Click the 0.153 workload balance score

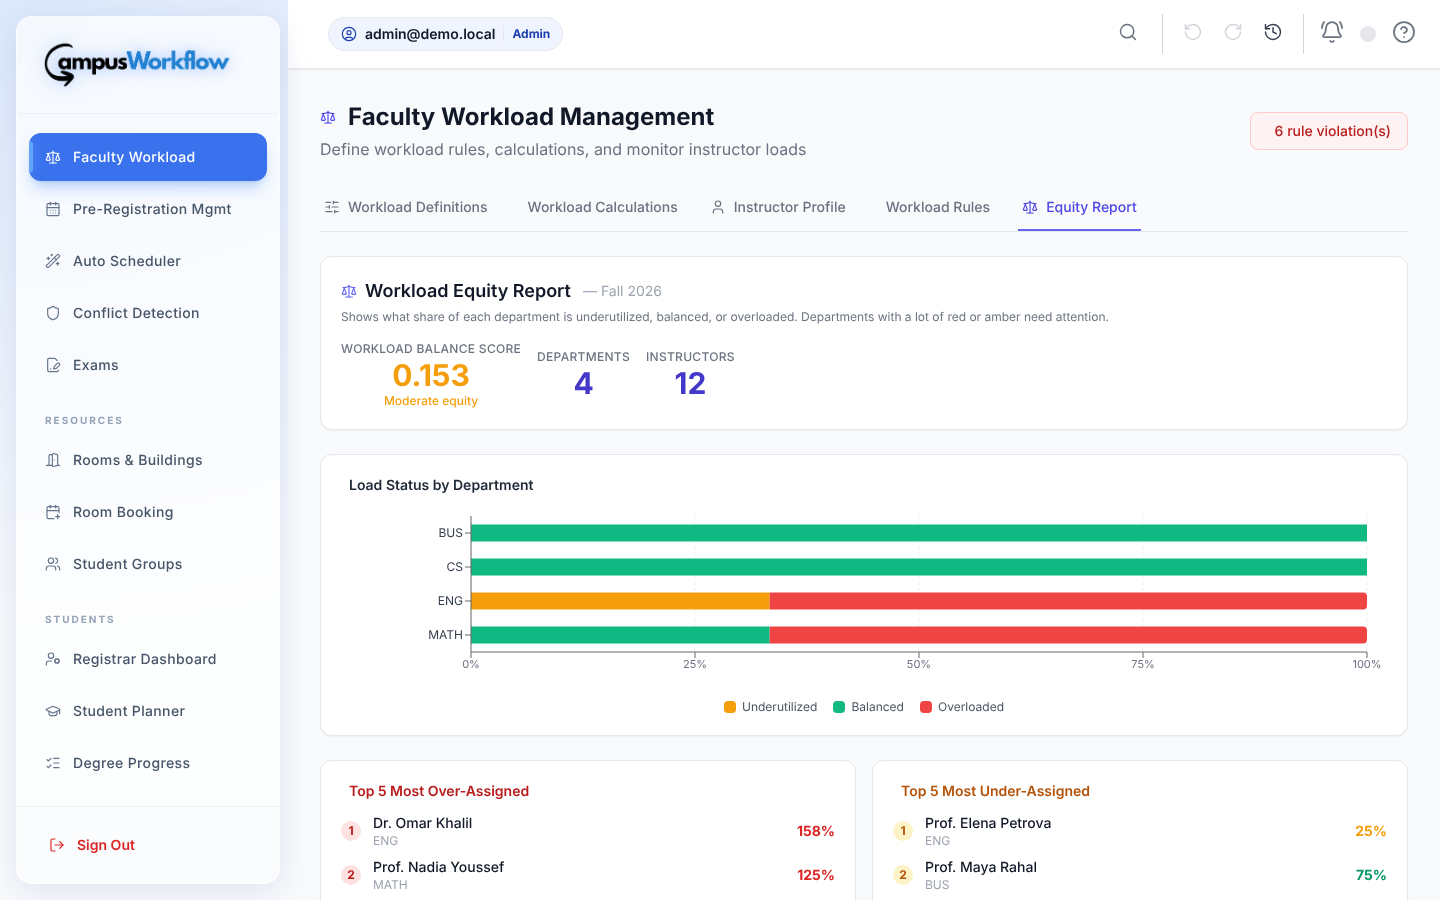coord(431,375)
